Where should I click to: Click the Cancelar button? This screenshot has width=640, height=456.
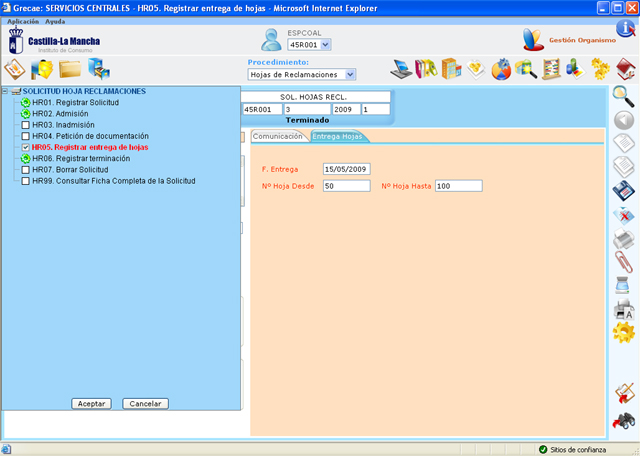(145, 404)
